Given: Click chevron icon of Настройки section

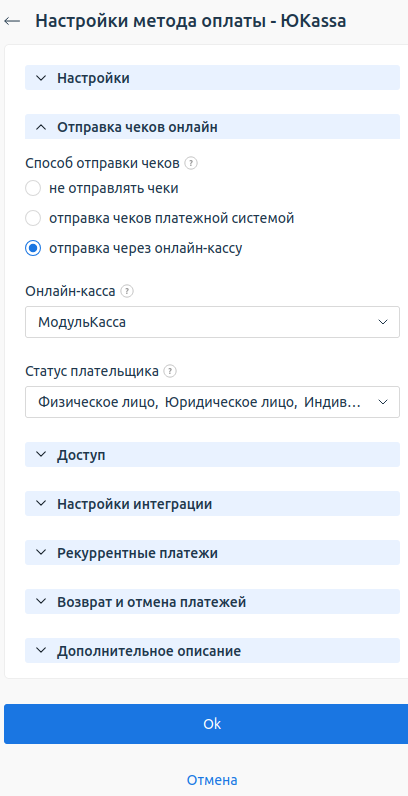Looking at the screenshot, I should (41, 78).
